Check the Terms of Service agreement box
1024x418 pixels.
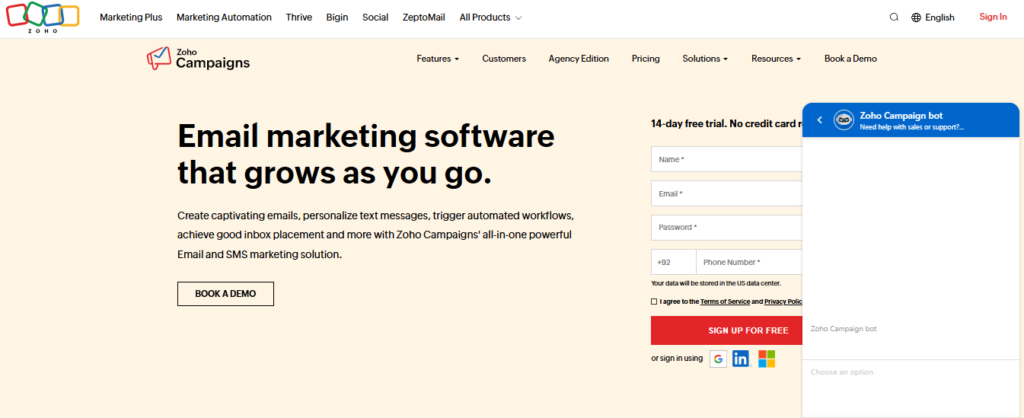[x=654, y=302]
